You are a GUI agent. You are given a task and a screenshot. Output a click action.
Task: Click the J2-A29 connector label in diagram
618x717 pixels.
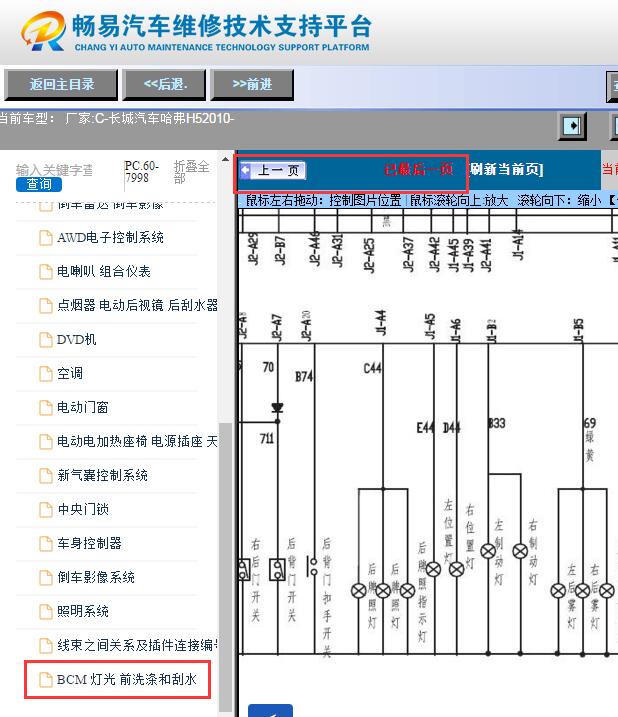pos(253,249)
